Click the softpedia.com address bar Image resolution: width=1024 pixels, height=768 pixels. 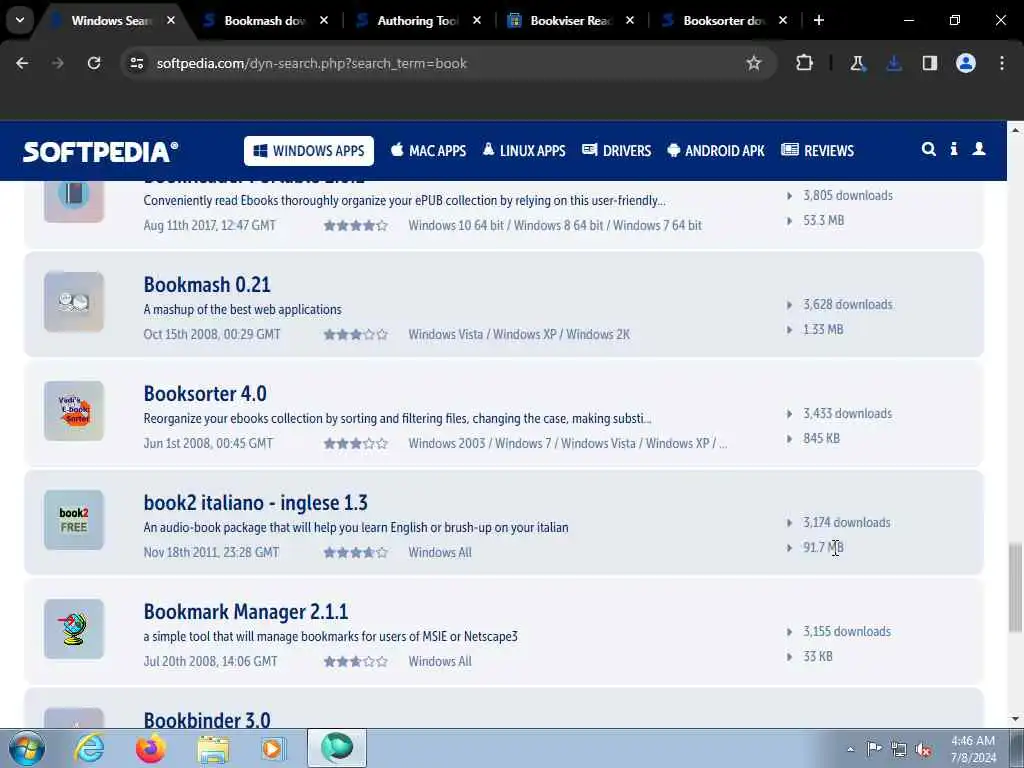click(x=447, y=63)
